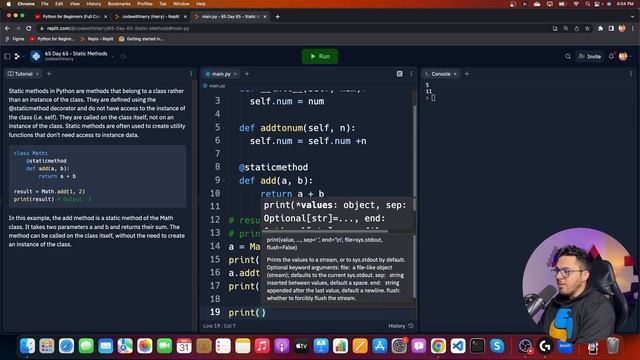Image resolution: width=640 pixels, height=360 pixels.
Task: Close the Console tab
Action: pyautogui.click(x=455, y=74)
